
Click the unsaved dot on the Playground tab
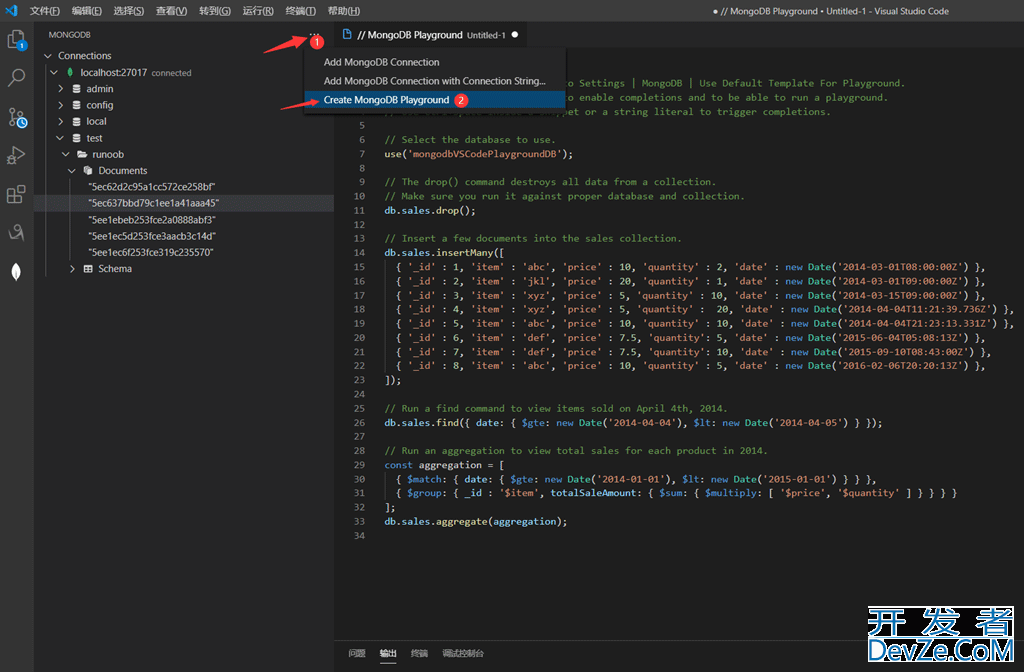click(x=515, y=35)
